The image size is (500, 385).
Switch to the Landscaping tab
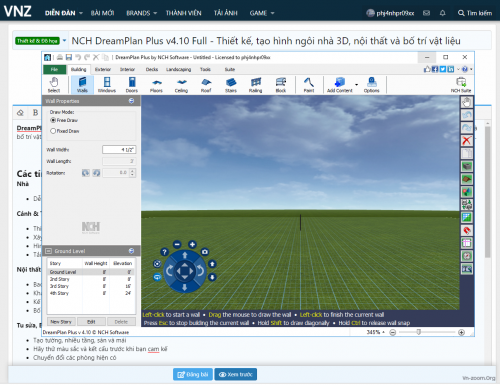tap(178, 69)
